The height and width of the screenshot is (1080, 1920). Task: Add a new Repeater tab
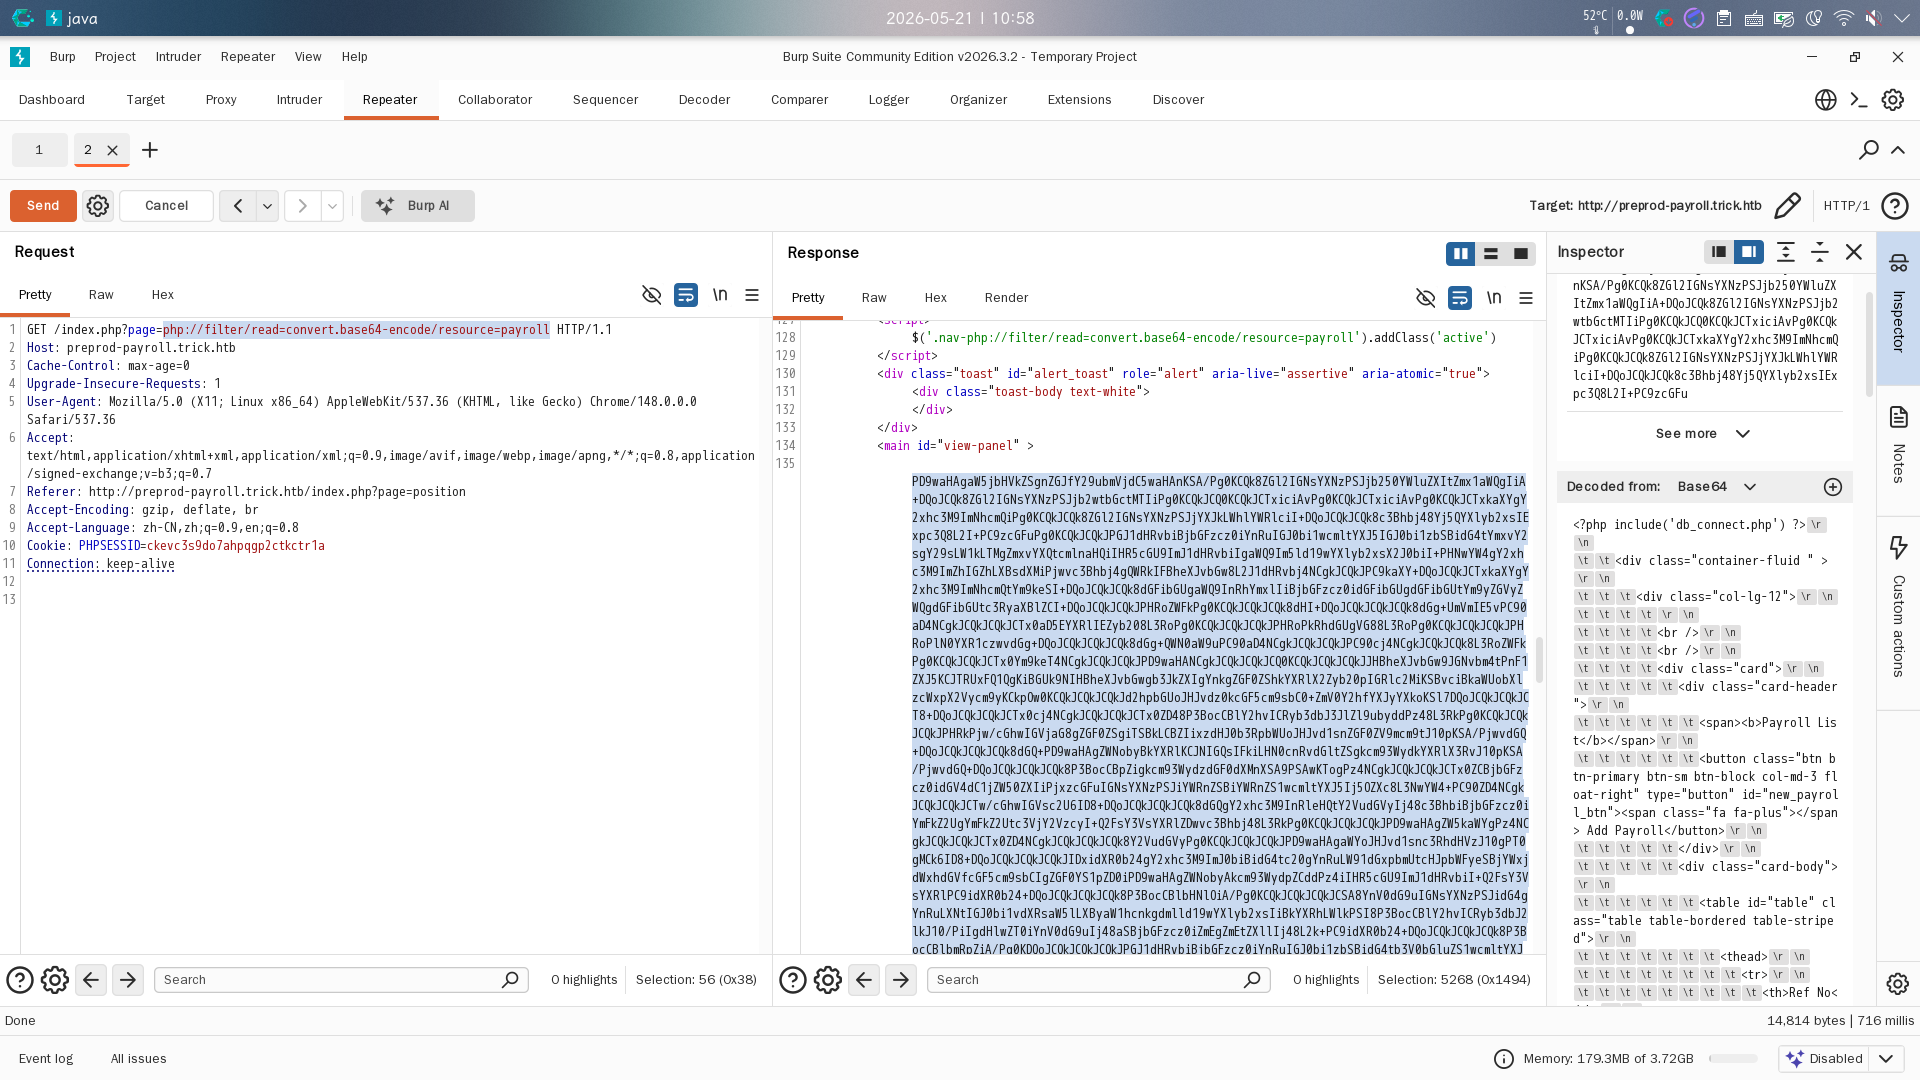click(x=150, y=150)
